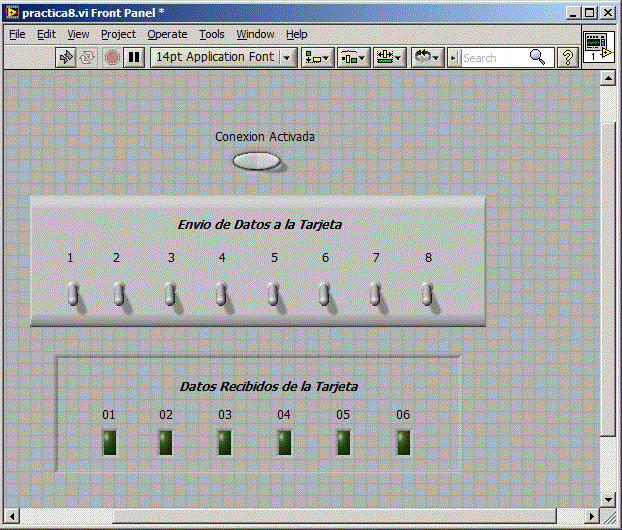622x530 pixels.
Task: Click the vertical scrollbar thumb
Action: pos(608,279)
